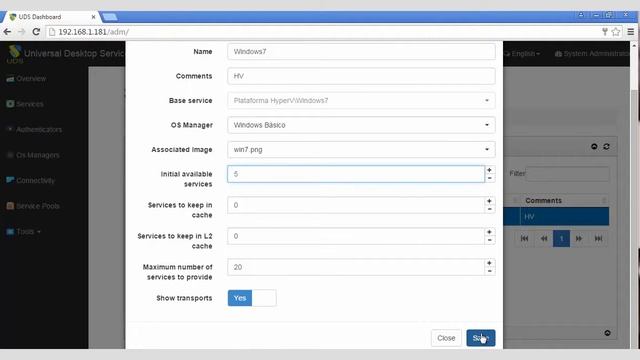This screenshot has height=360, width=640.
Task: Click the Comments input field
Action: (x=361, y=76)
